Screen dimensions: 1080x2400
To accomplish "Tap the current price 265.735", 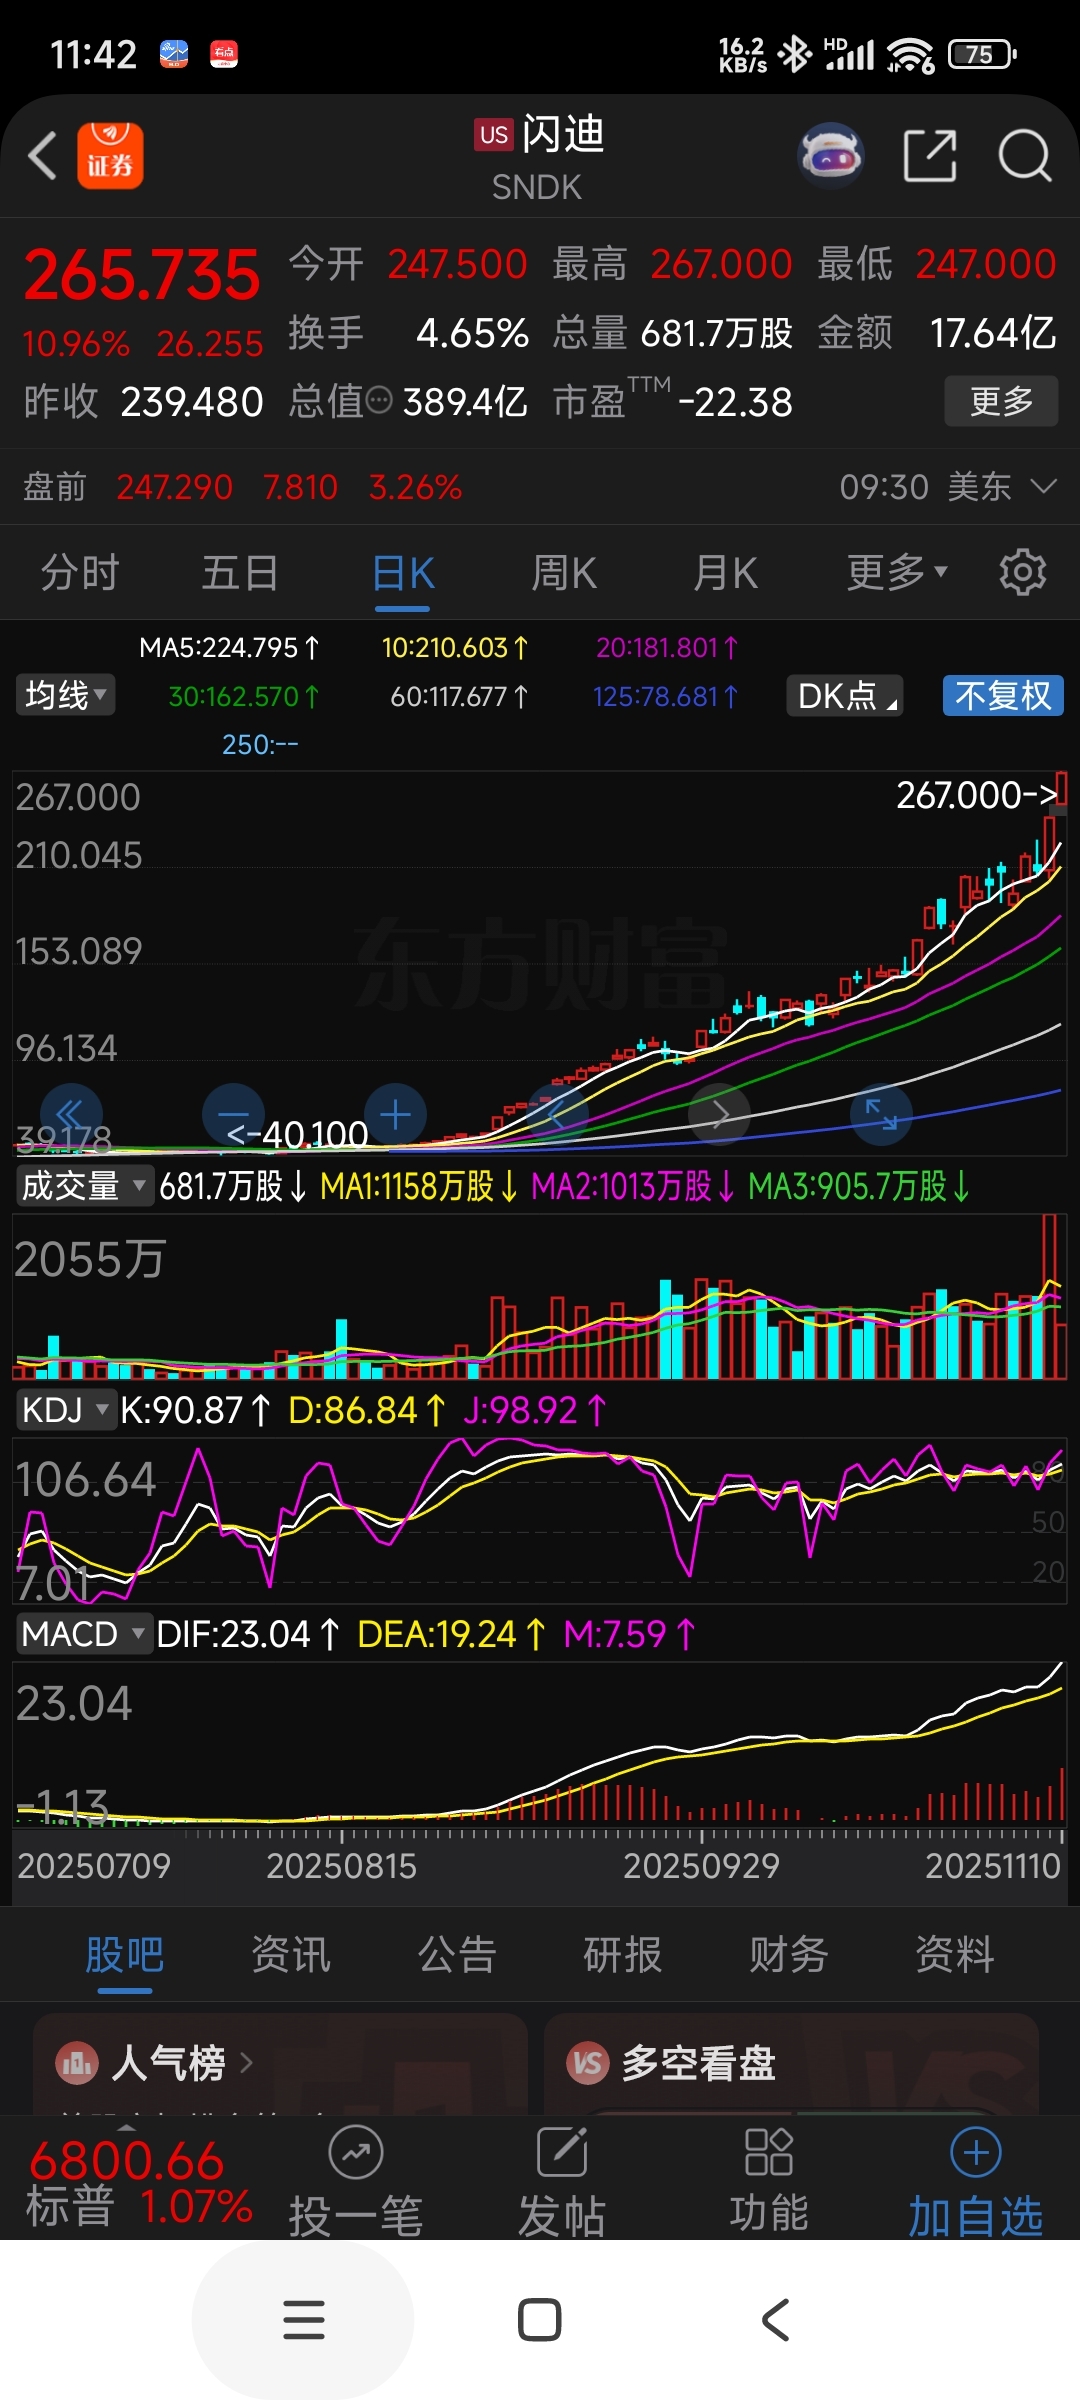I will point(142,275).
